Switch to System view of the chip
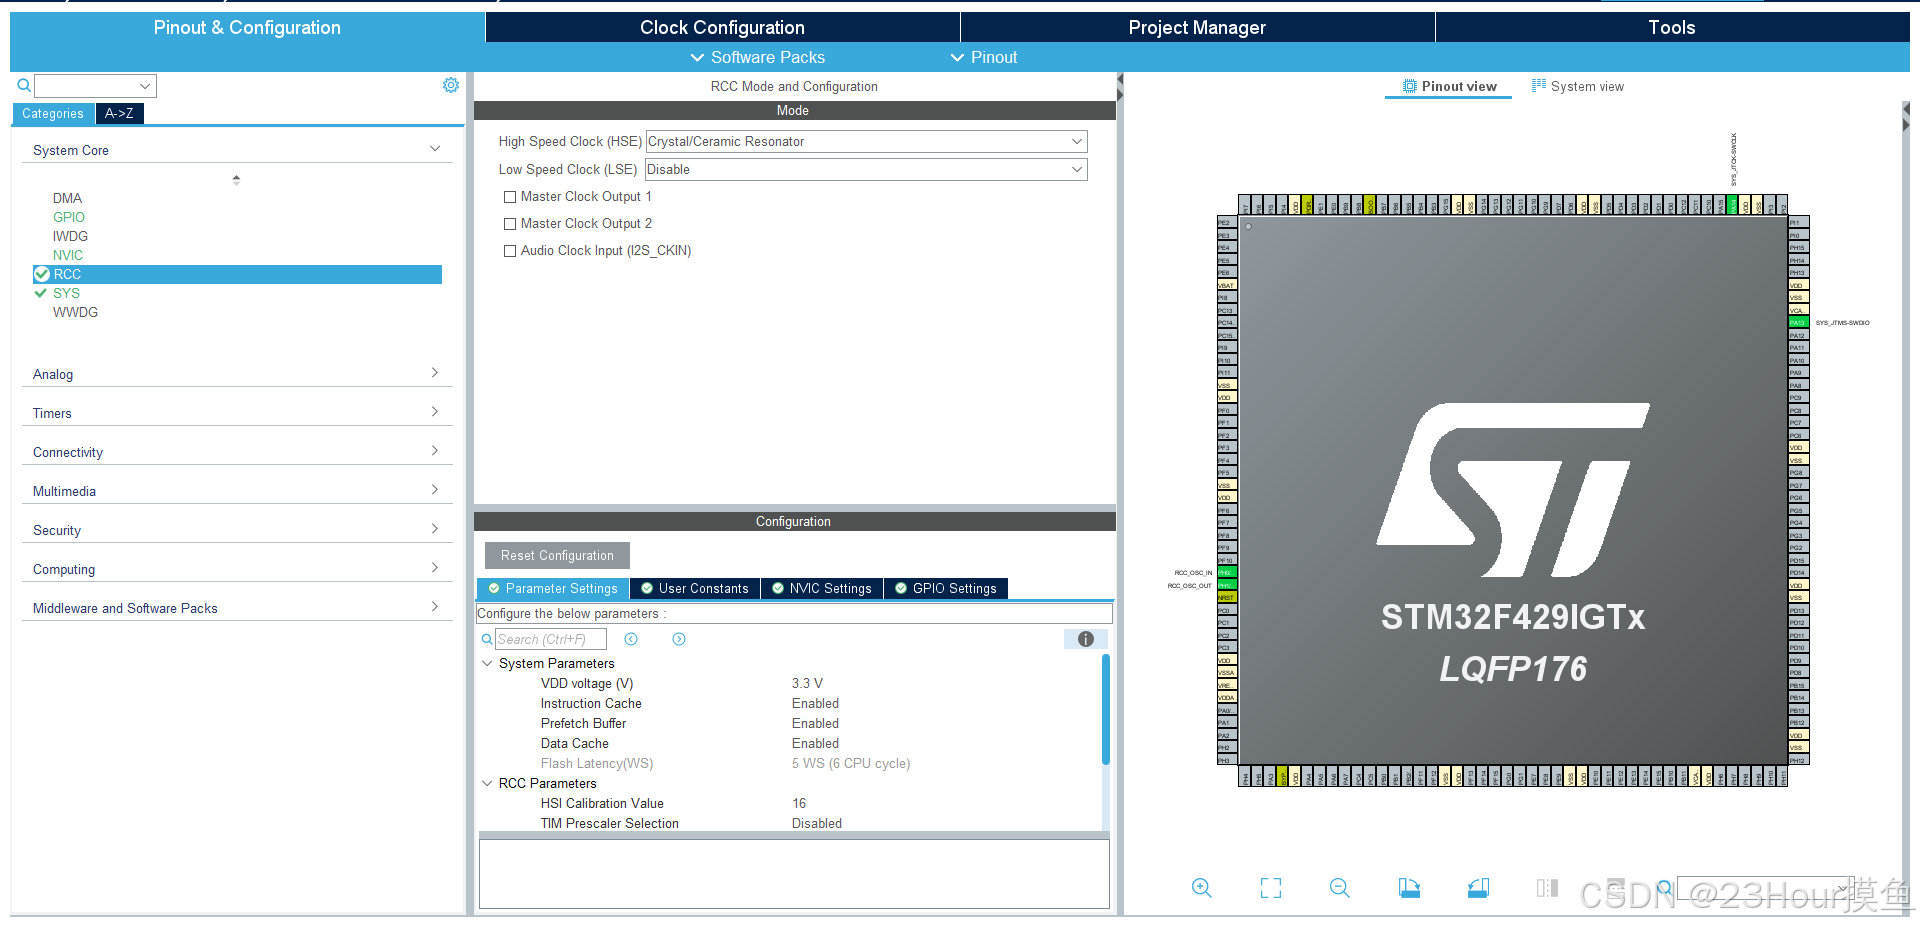The height and width of the screenshot is (927, 1920). click(x=1578, y=86)
